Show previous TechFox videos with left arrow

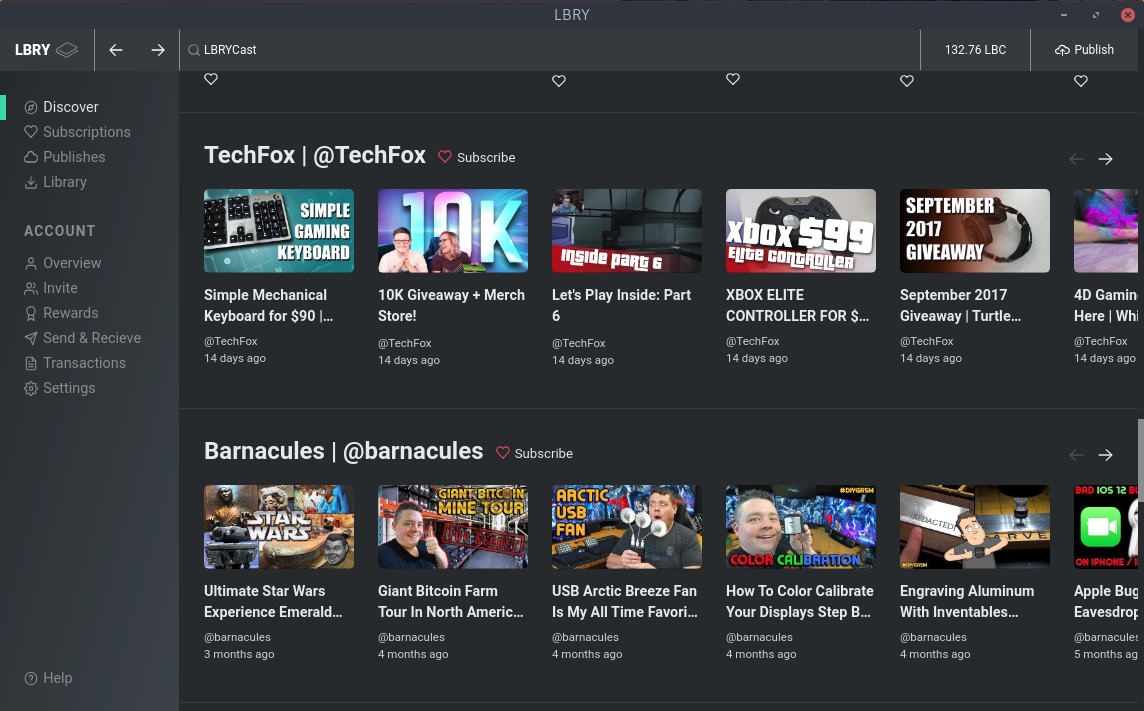tap(1076, 159)
